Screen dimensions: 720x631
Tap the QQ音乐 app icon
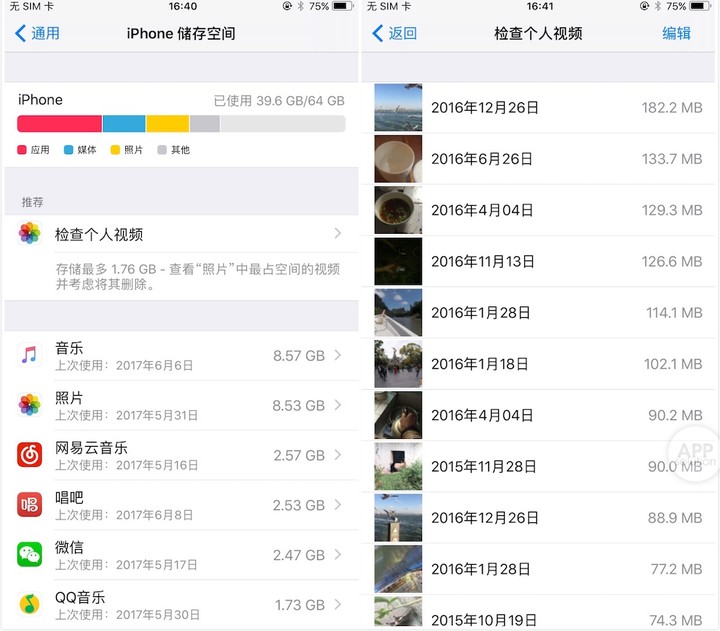30,604
